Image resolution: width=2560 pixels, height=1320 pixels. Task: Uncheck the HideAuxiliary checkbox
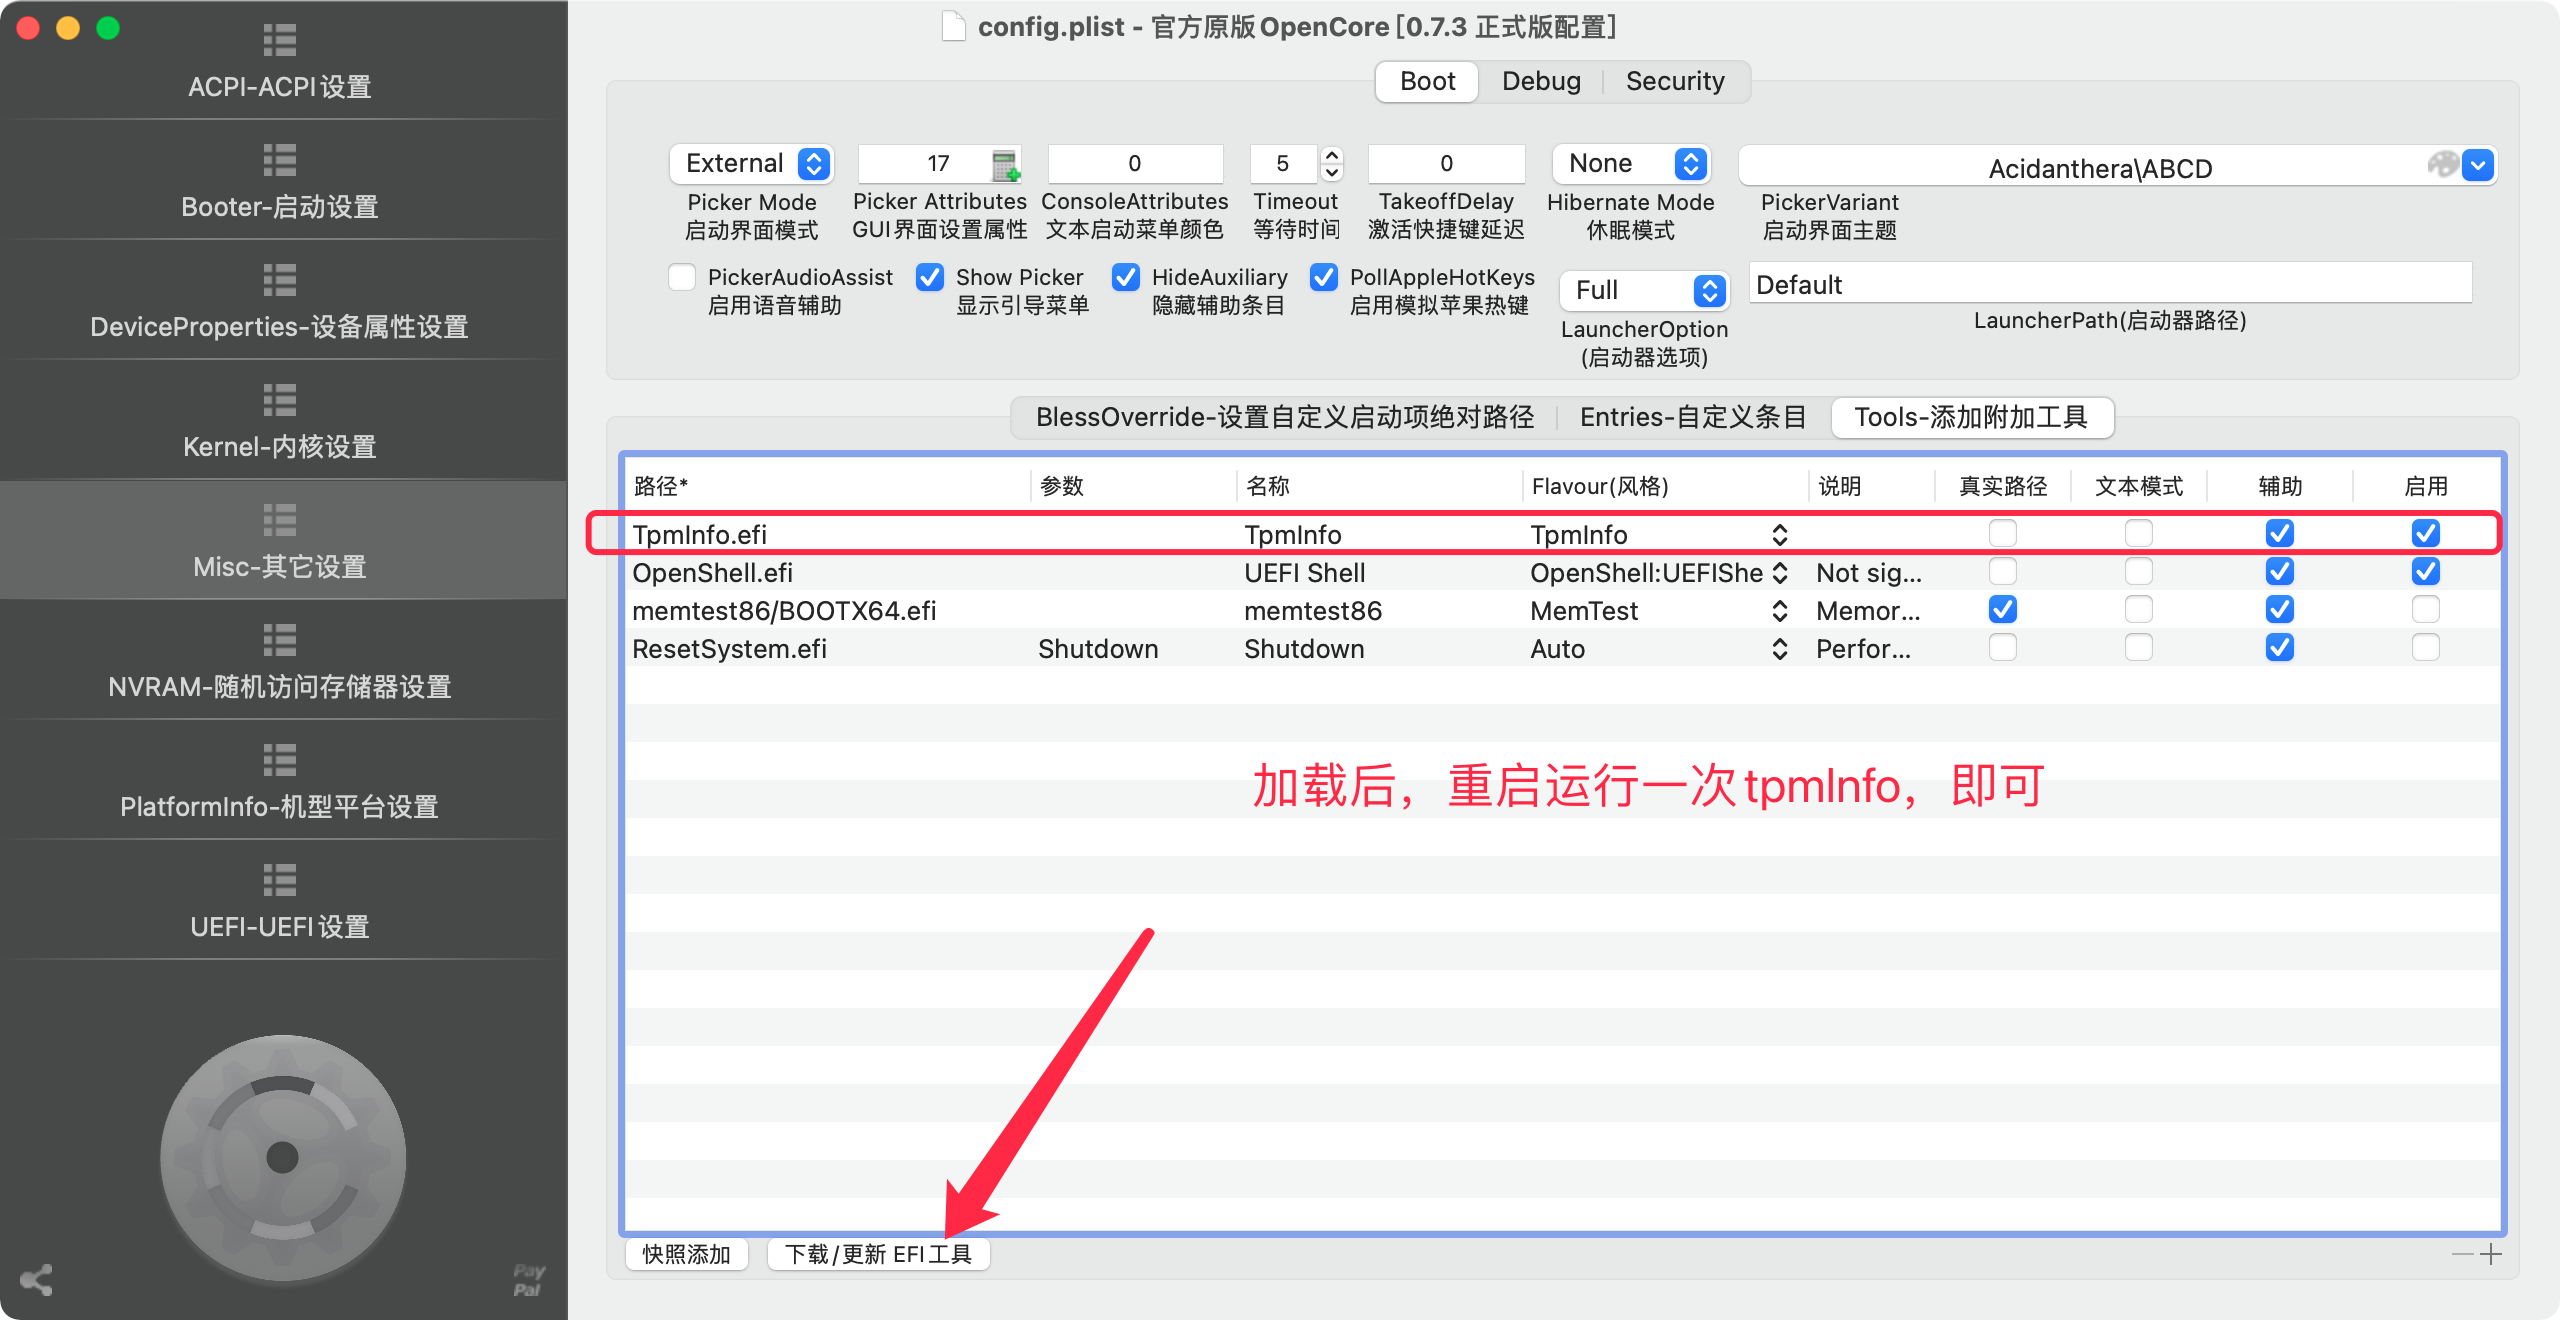(1126, 278)
